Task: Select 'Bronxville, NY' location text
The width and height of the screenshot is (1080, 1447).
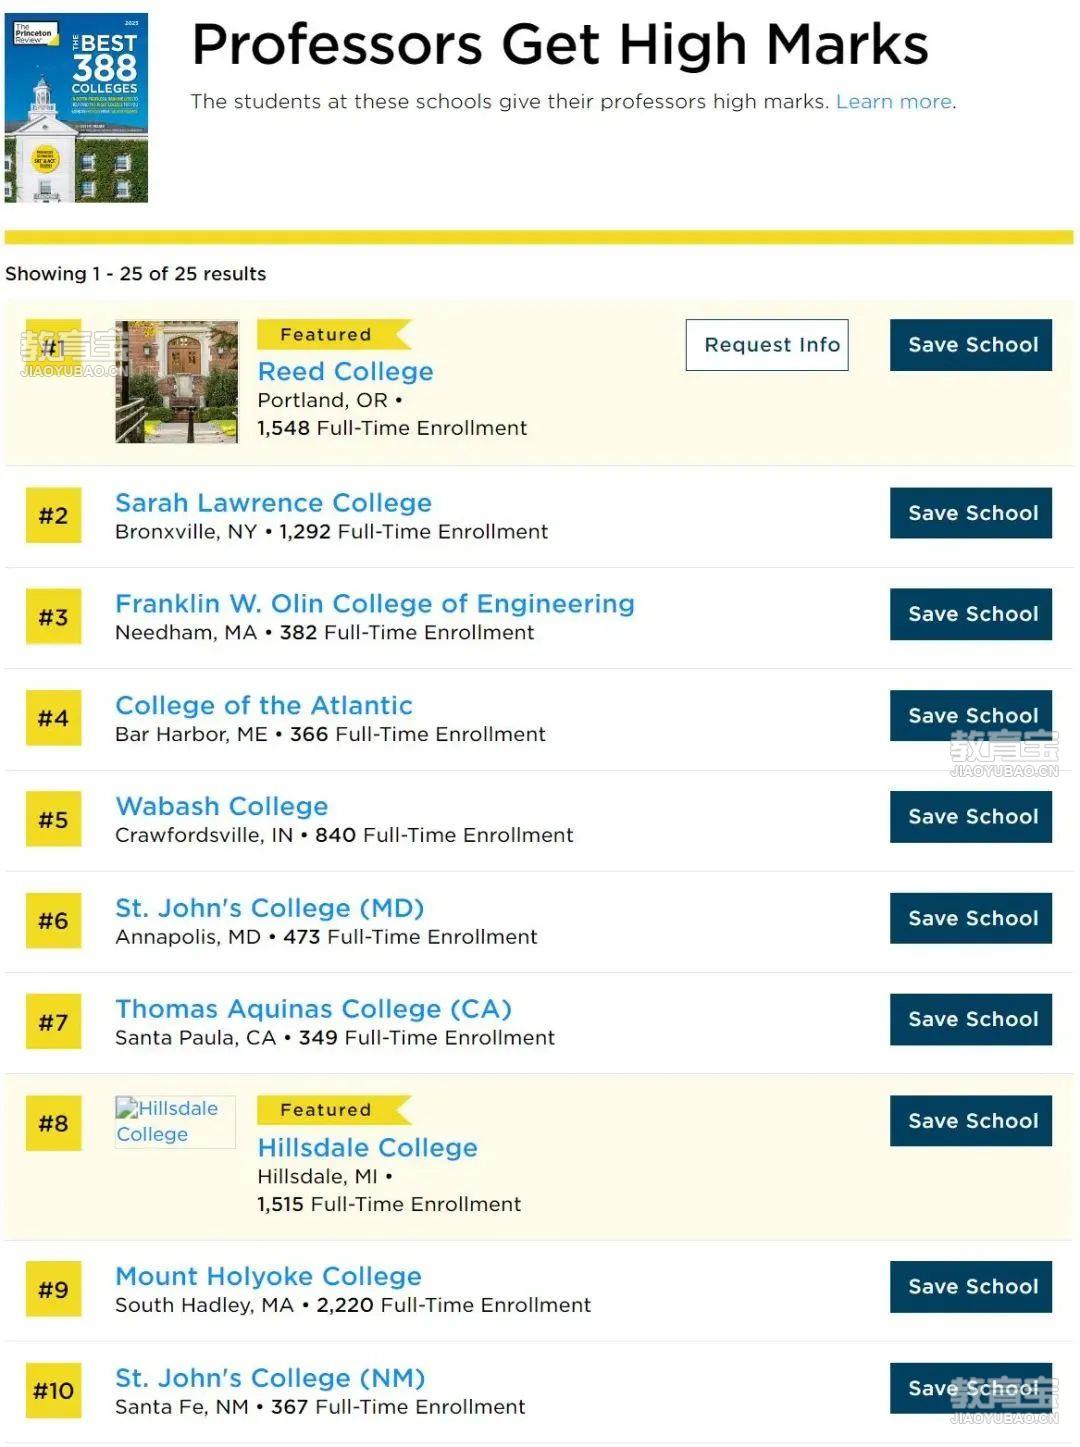Action: pyautogui.click(x=186, y=532)
